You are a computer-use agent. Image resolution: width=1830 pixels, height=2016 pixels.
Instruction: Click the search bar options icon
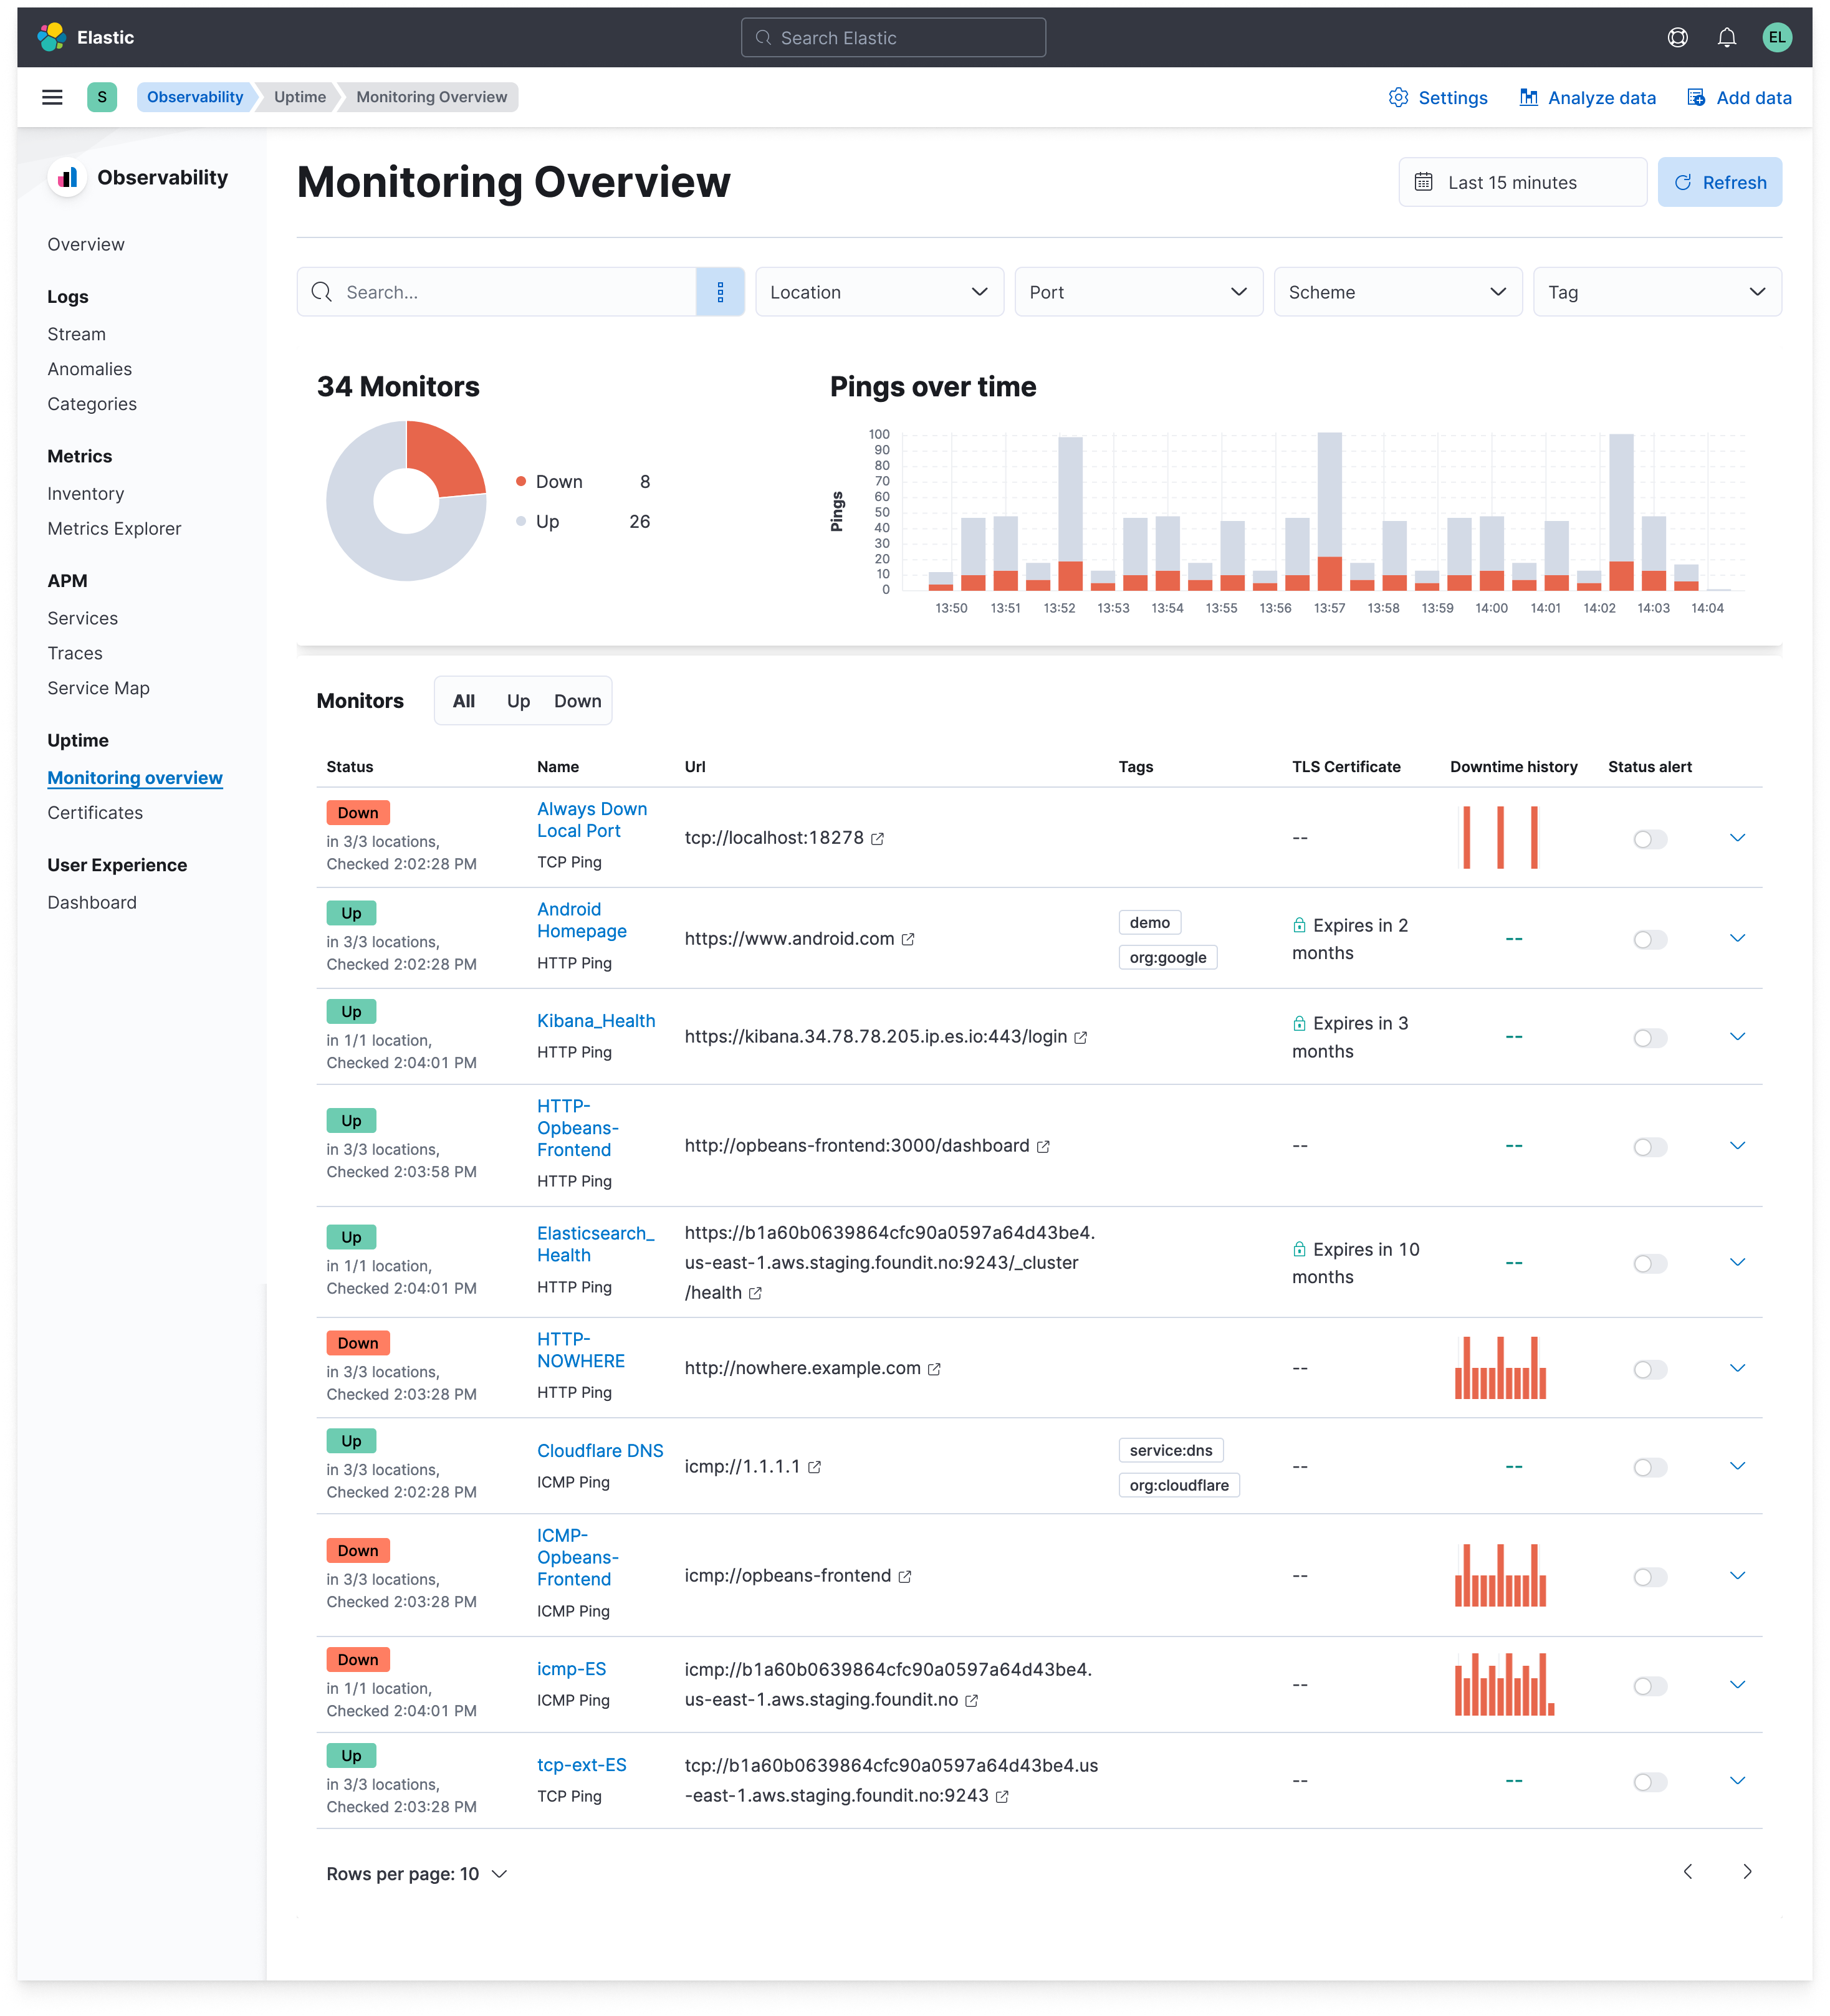[720, 292]
